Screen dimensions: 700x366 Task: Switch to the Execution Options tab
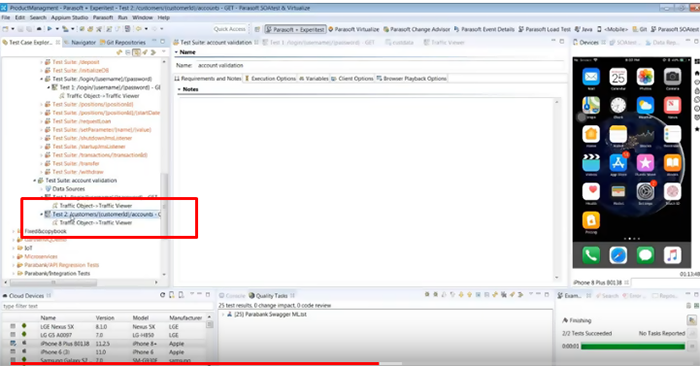[x=270, y=79]
